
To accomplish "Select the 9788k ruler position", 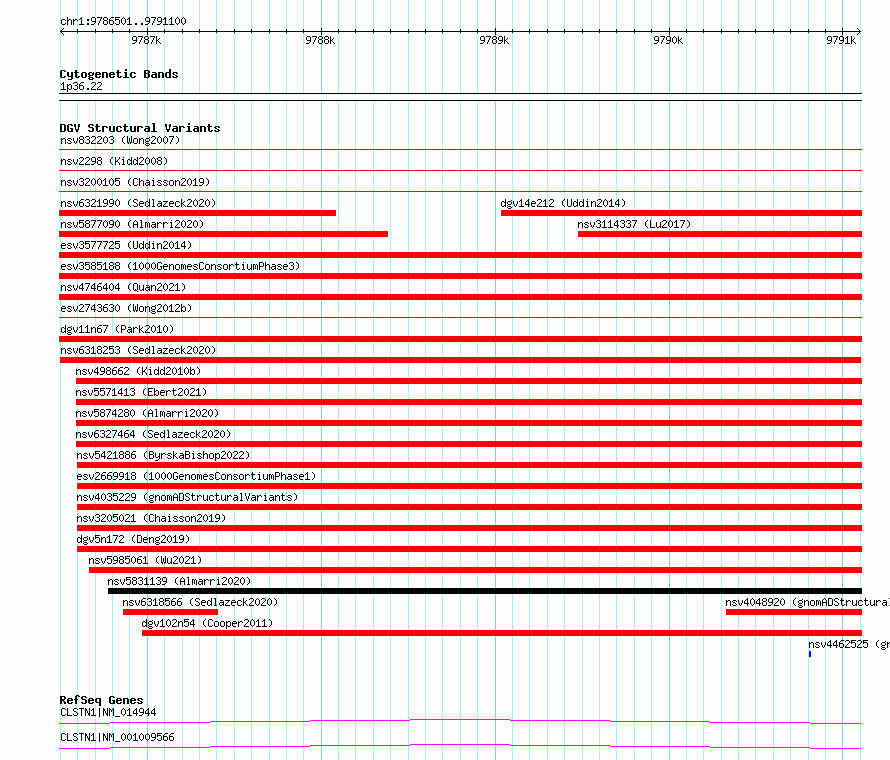I will pos(320,40).
